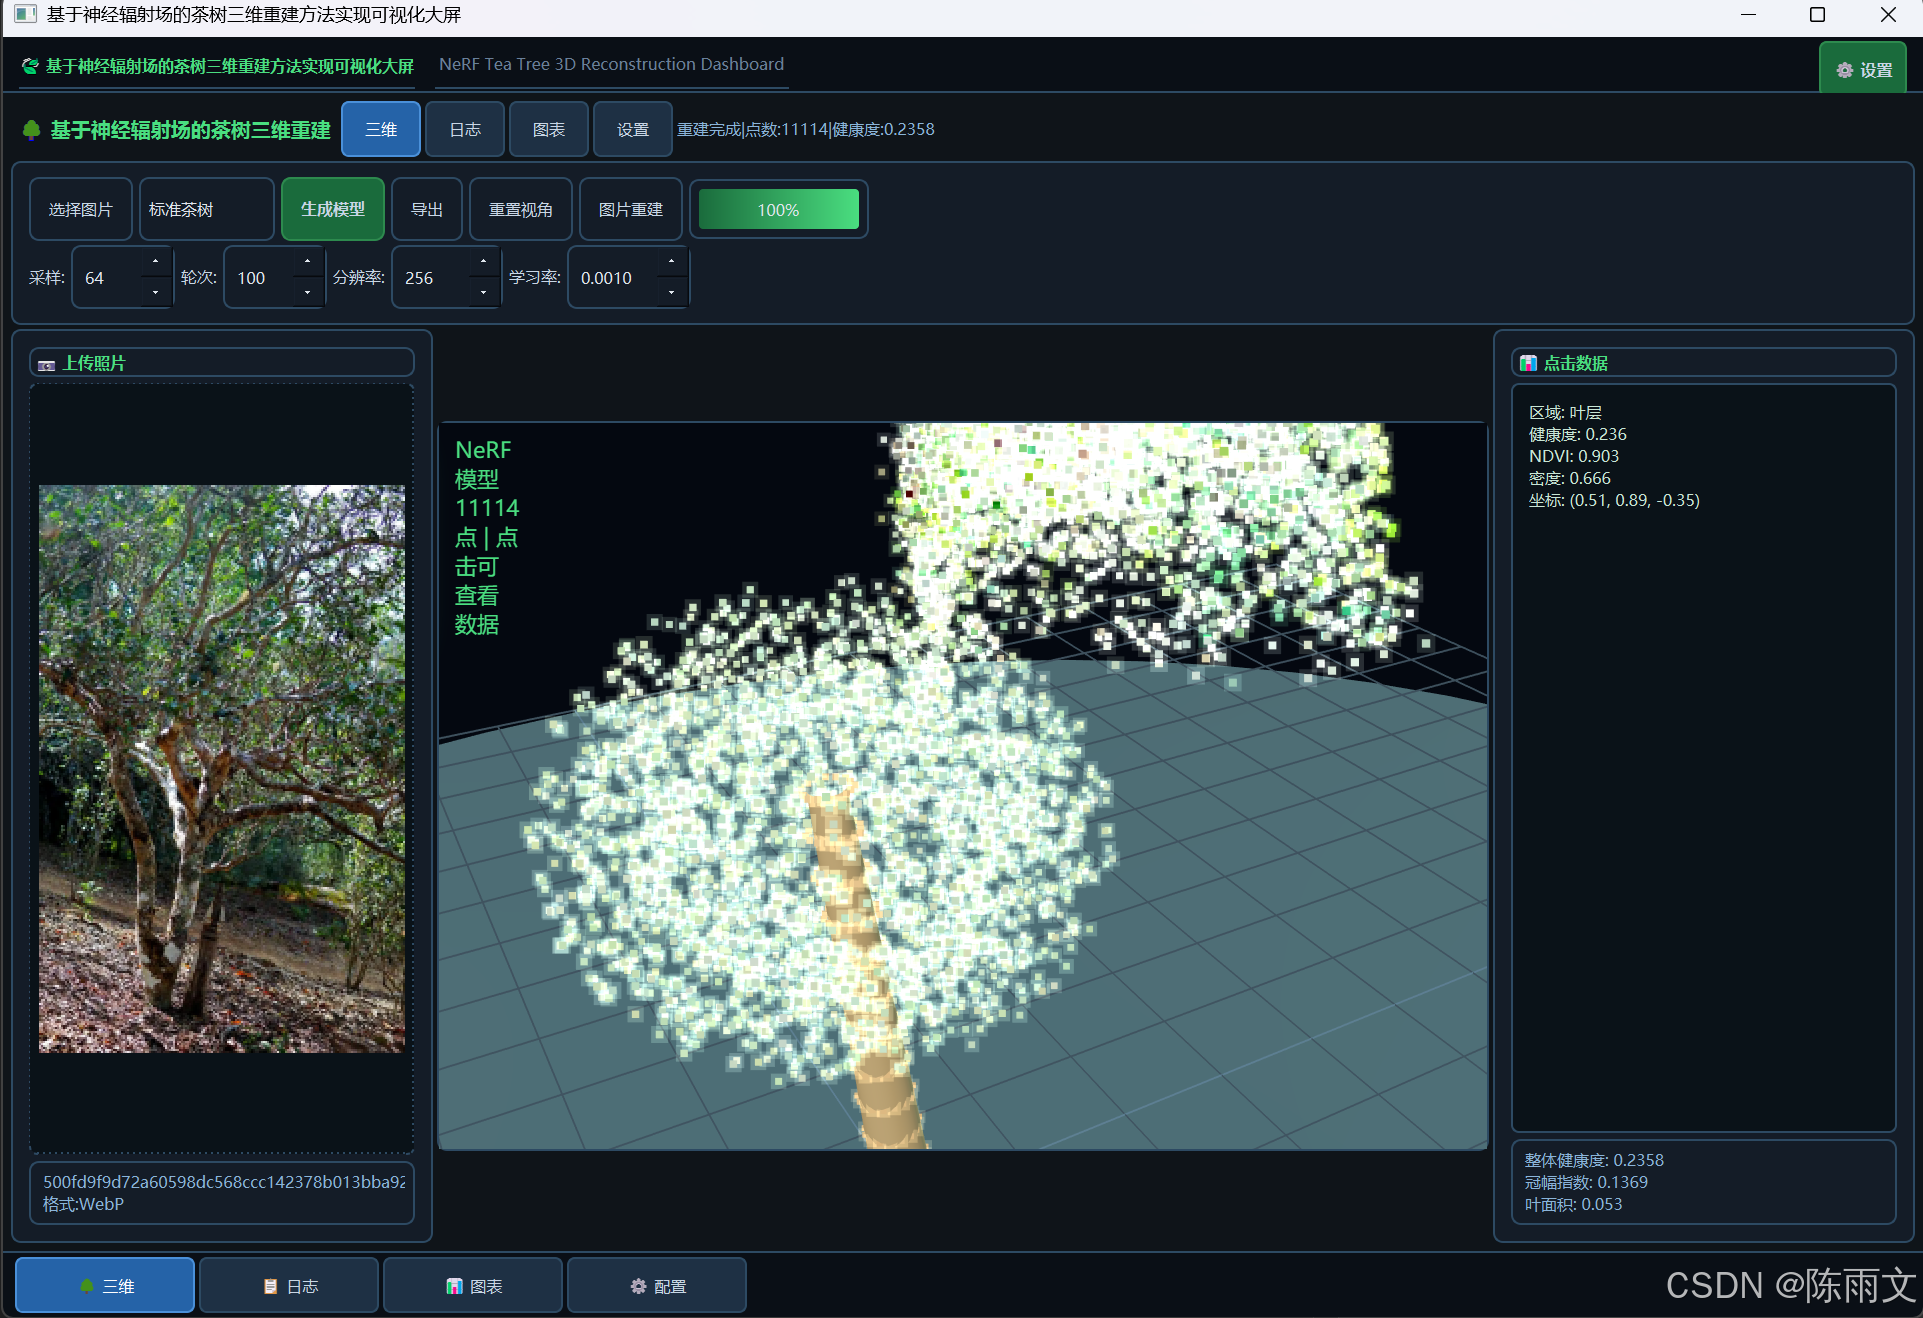The image size is (1923, 1318).
Task: Select the bottom 图表 navigation tab
Action: (473, 1285)
